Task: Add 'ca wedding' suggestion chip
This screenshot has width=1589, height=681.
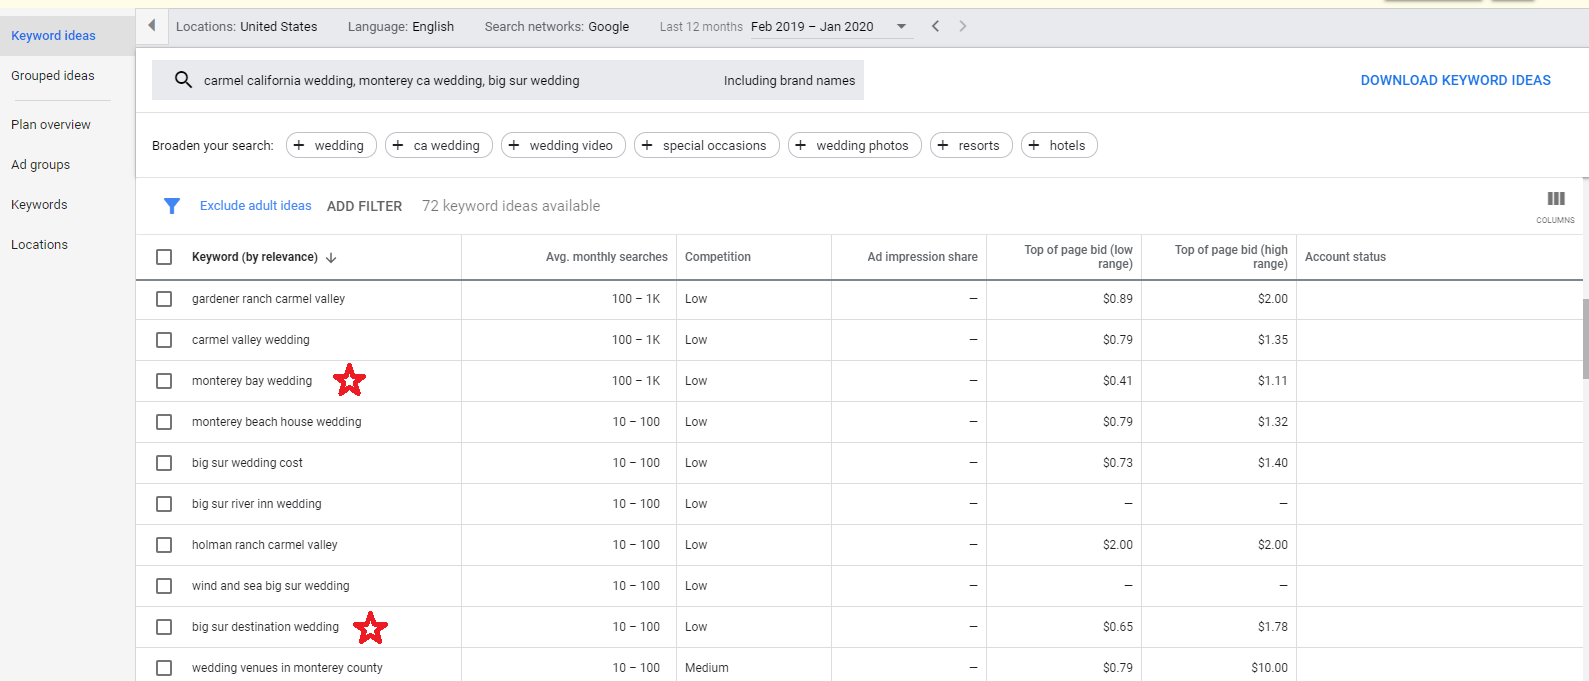Action: (439, 145)
